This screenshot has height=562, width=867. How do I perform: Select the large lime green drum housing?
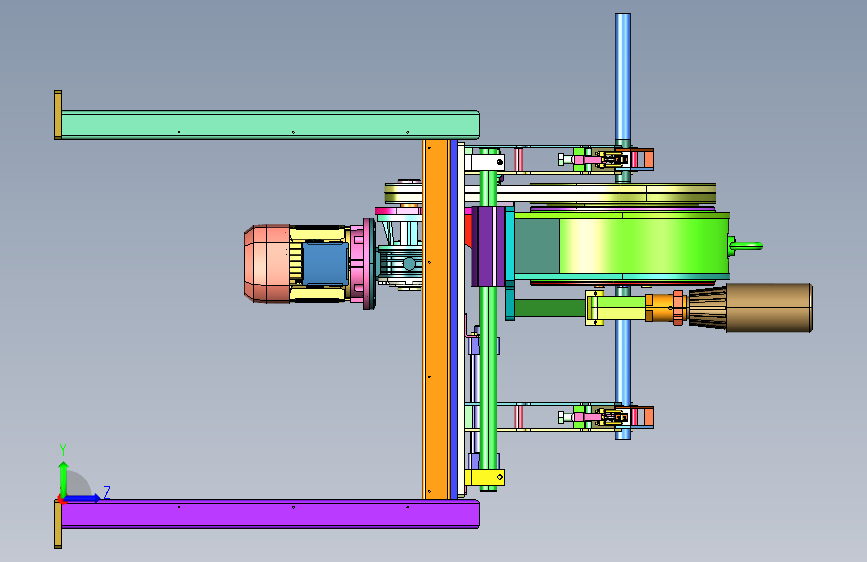pyautogui.click(x=644, y=246)
